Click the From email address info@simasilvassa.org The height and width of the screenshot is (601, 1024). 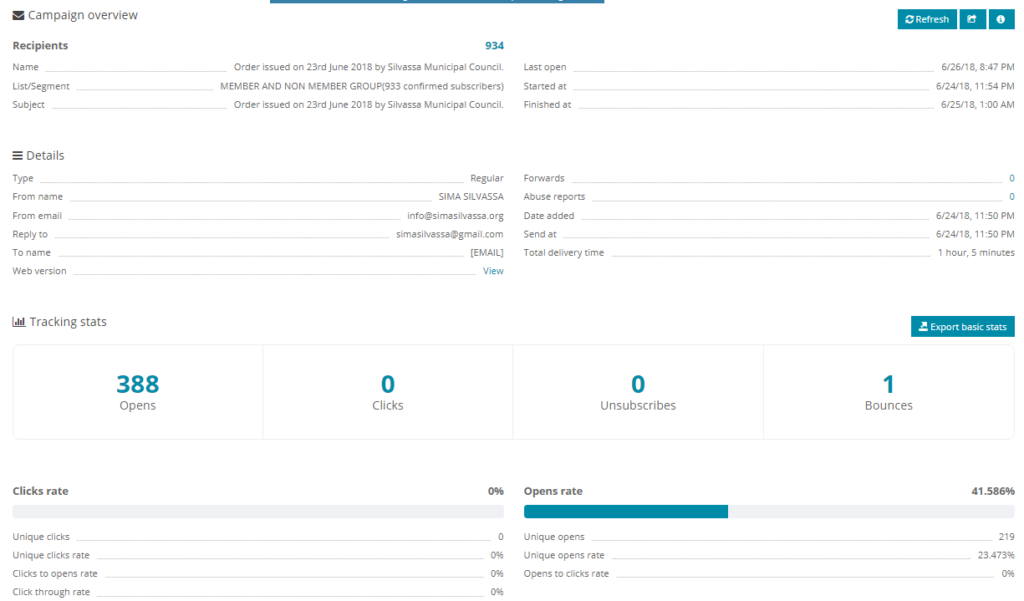[x=455, y=216]
